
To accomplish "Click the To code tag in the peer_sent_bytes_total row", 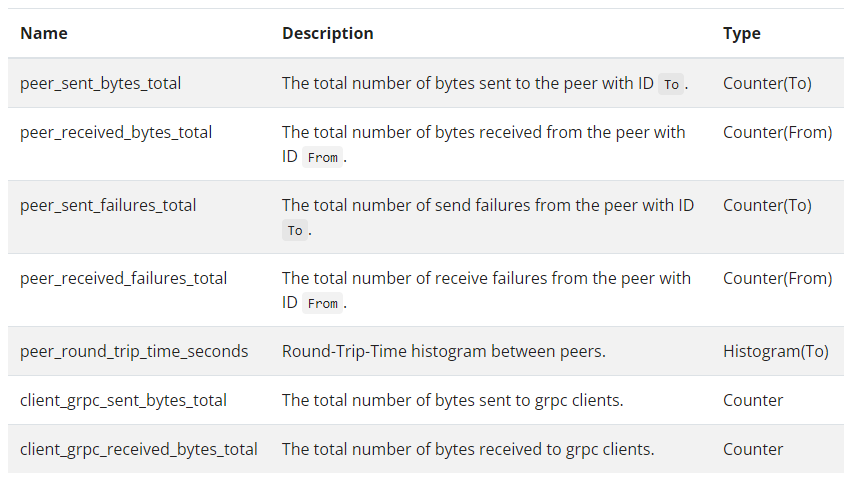I will [671, 84].
